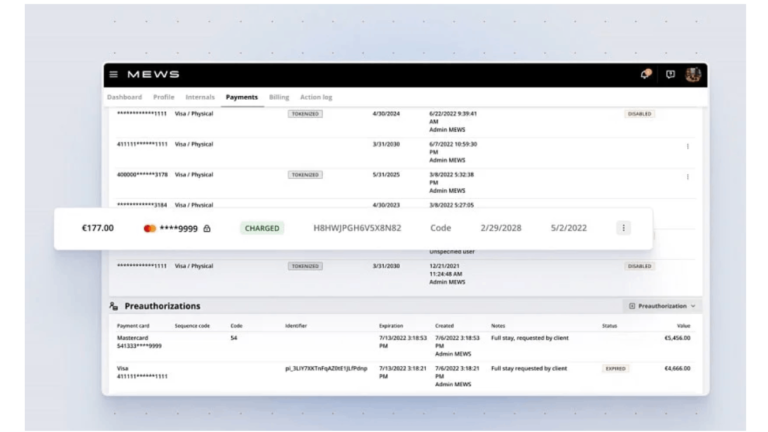Open the Internals tab

200,97
